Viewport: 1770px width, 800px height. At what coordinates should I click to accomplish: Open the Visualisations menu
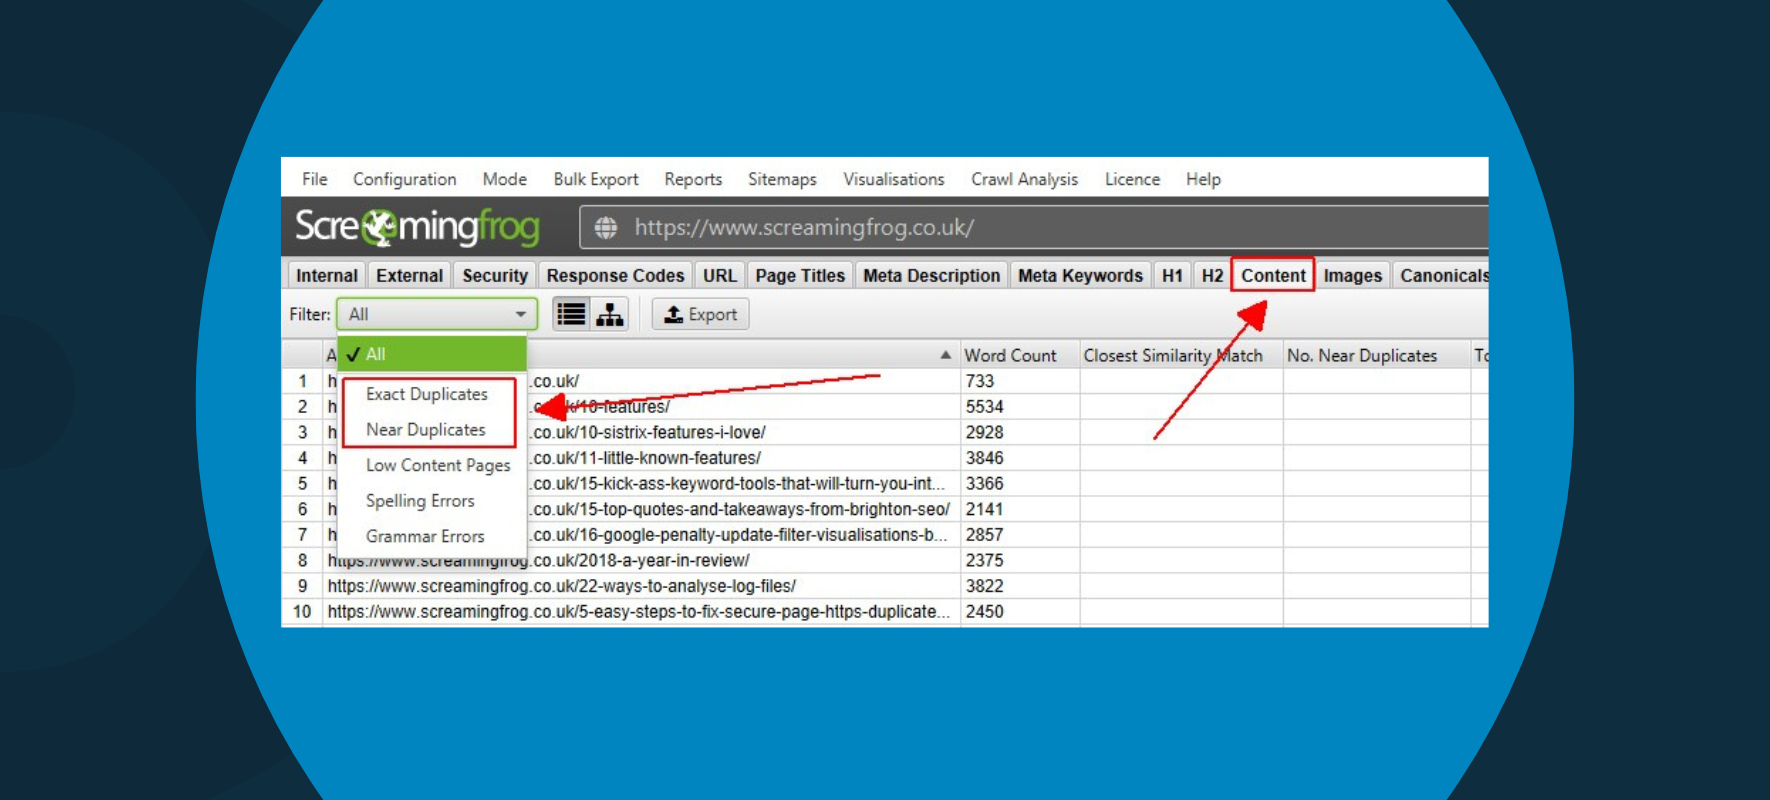[894, 179]
